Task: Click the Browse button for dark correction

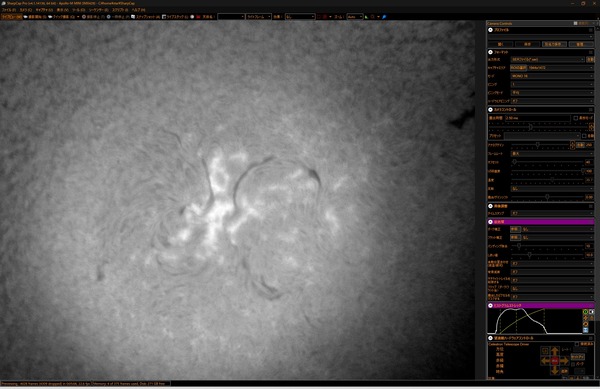Action: click(x=515, y=229)
